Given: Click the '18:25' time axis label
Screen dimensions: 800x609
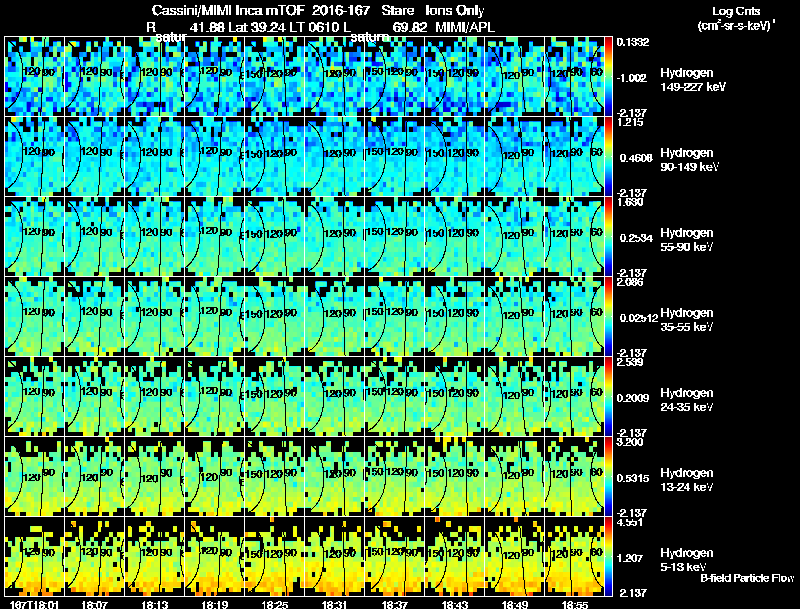Looking at the screenshot, I should (274, 605).
